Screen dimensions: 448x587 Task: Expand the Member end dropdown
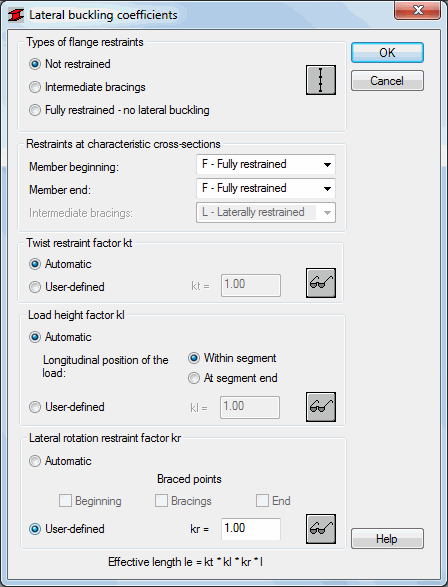click(x=266, y=188)
